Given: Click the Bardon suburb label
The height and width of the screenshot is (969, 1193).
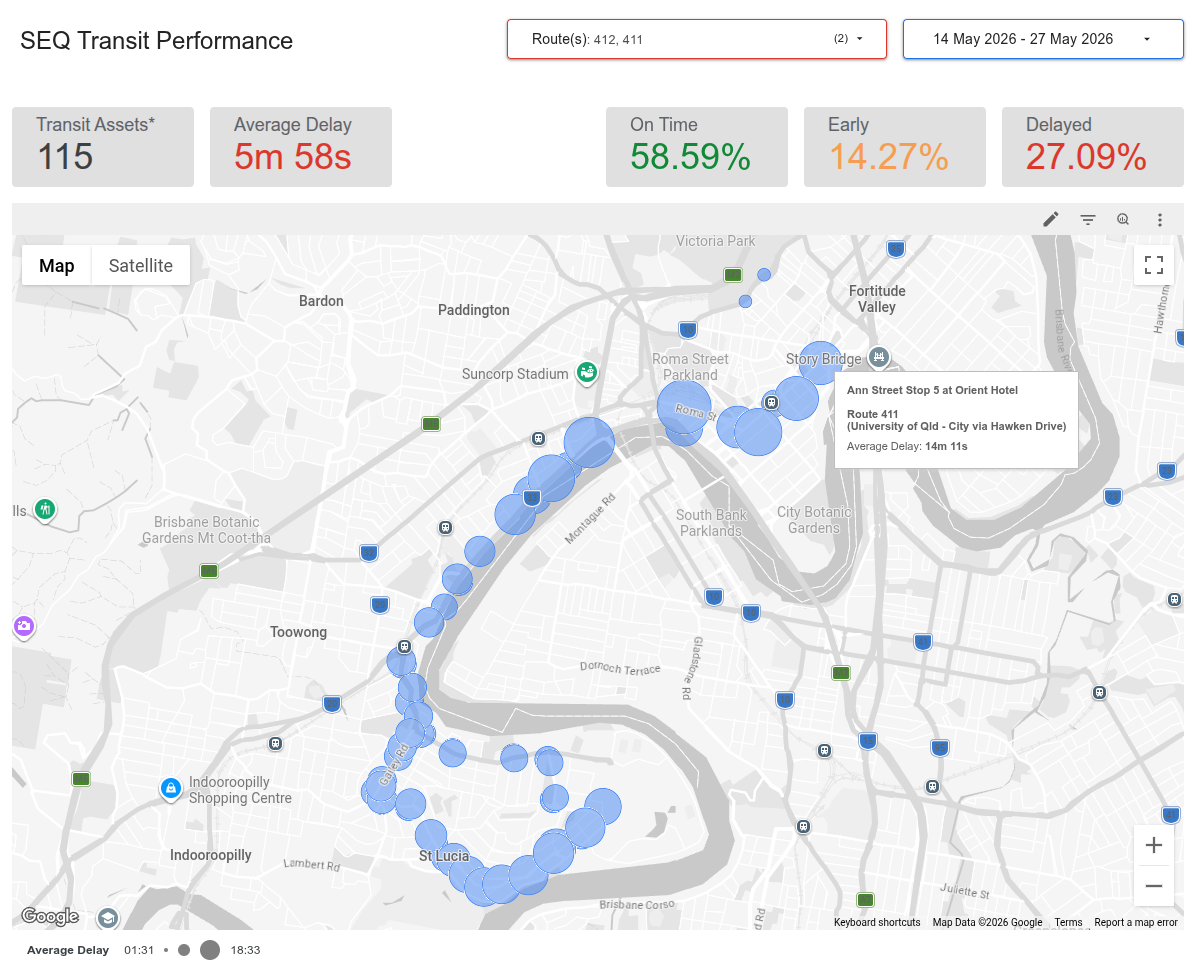Looking at the screenshot, I should coord(321,300).
